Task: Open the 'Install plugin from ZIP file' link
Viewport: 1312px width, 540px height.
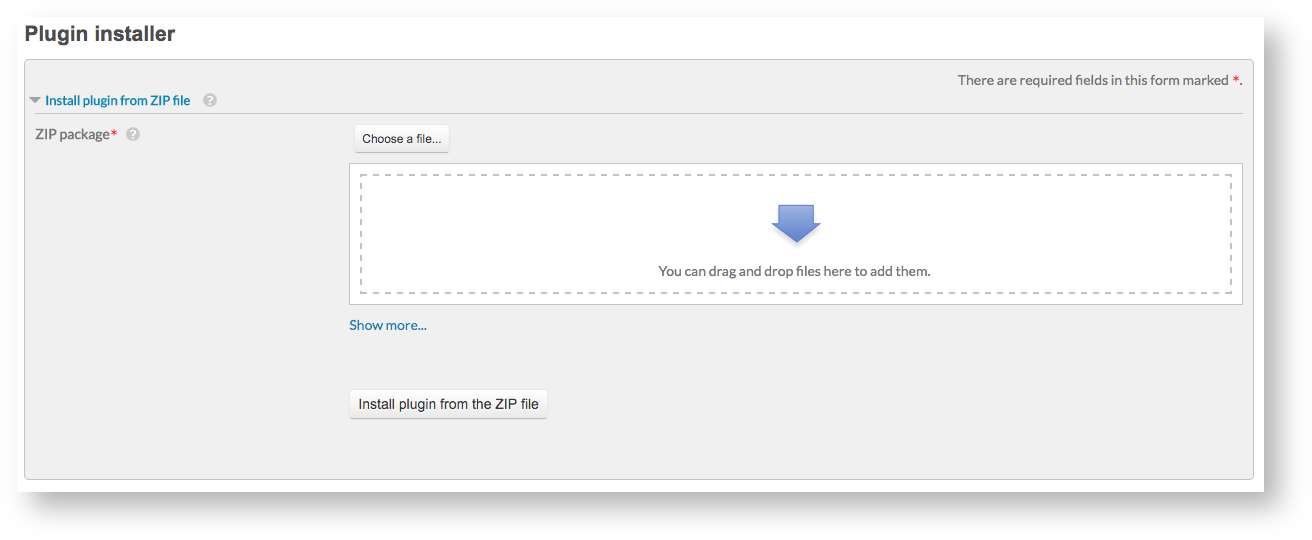Action: (x=117, y=101)
